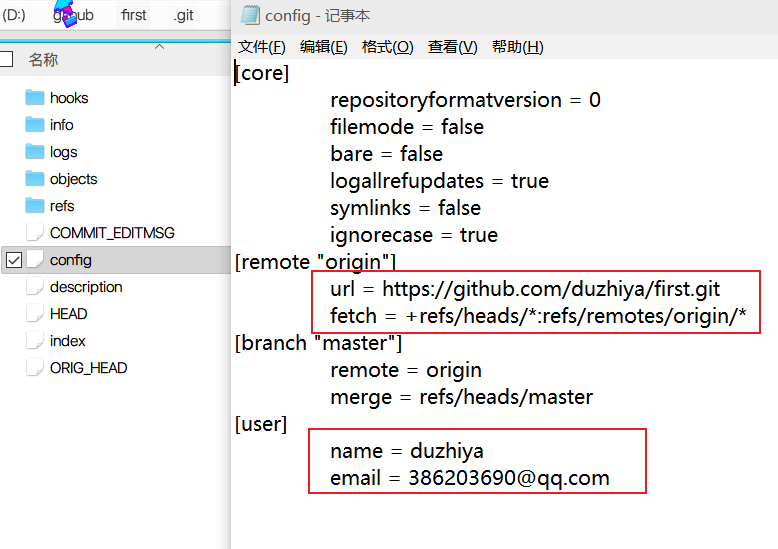Open the 查看(V) menu

point(453,47)
